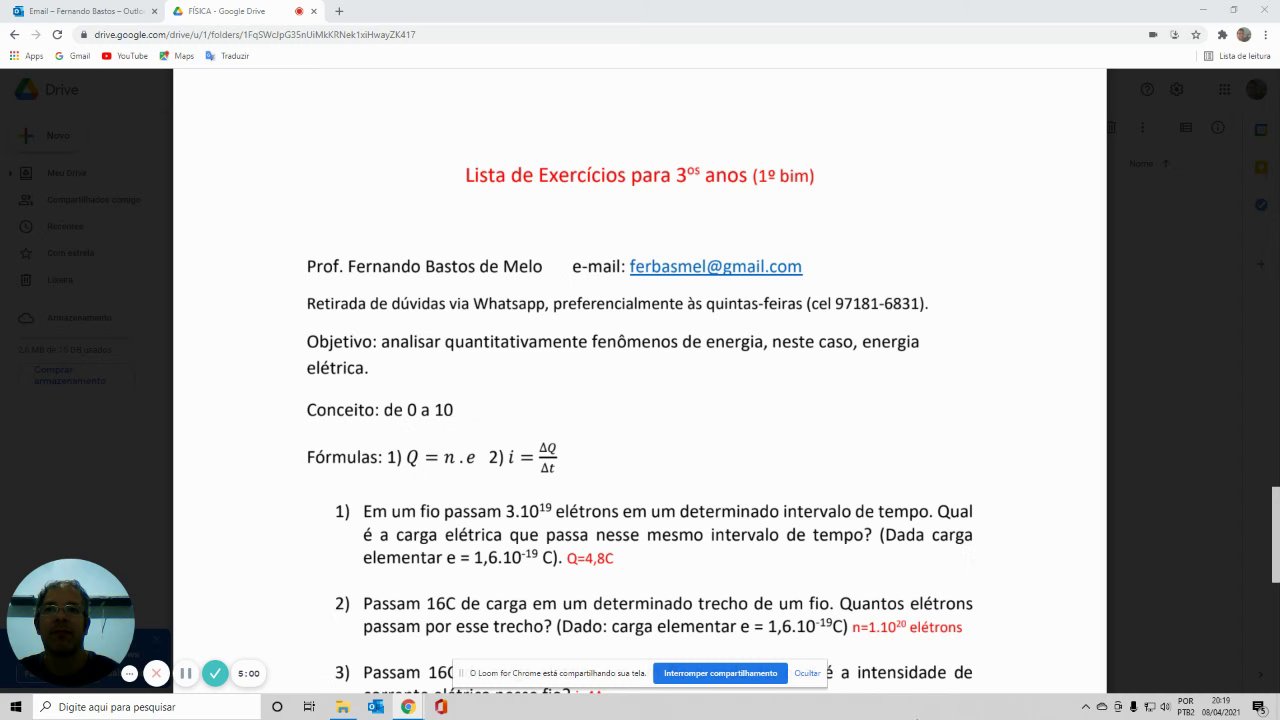Sort by the 'Nome' column header
Screen dimensions: 1280x720
1141,163
